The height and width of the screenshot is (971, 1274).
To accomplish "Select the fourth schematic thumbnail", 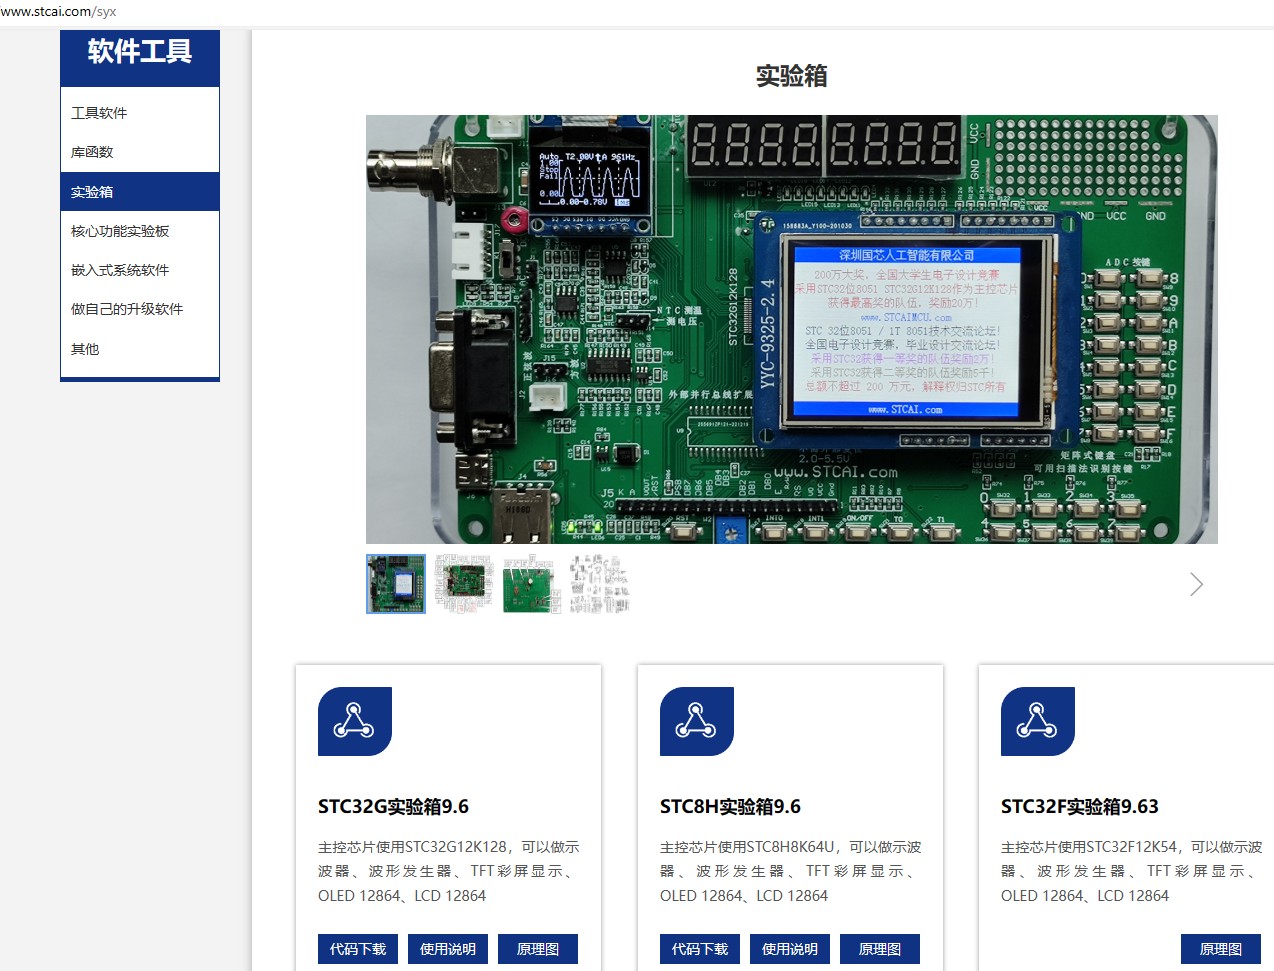I will tap(599, 584).
